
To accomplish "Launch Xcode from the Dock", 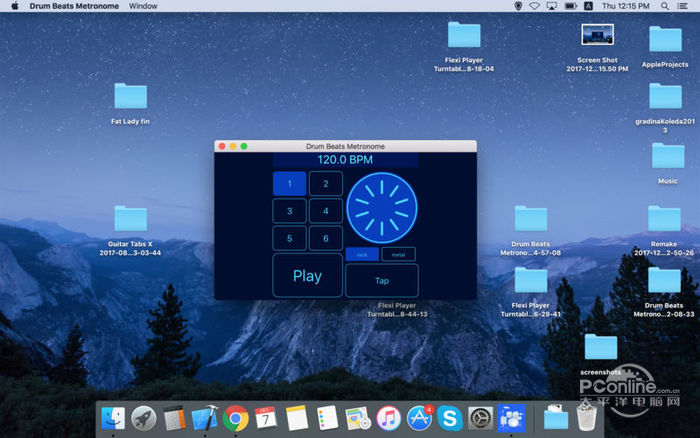I will [x=205, y=418].
